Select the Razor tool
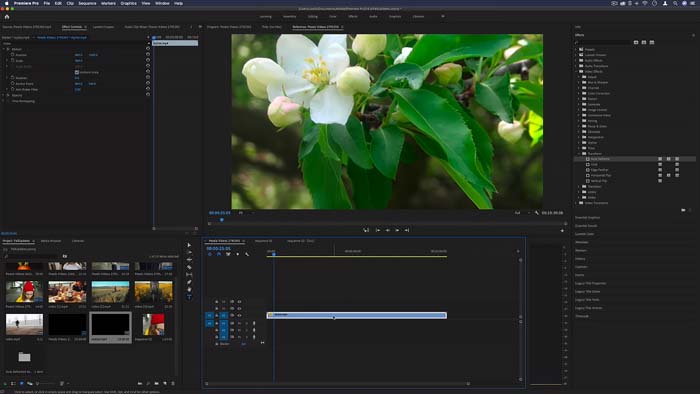Image resolution: width=700 pixels, height=394 pixels. [x=189, y=267]
